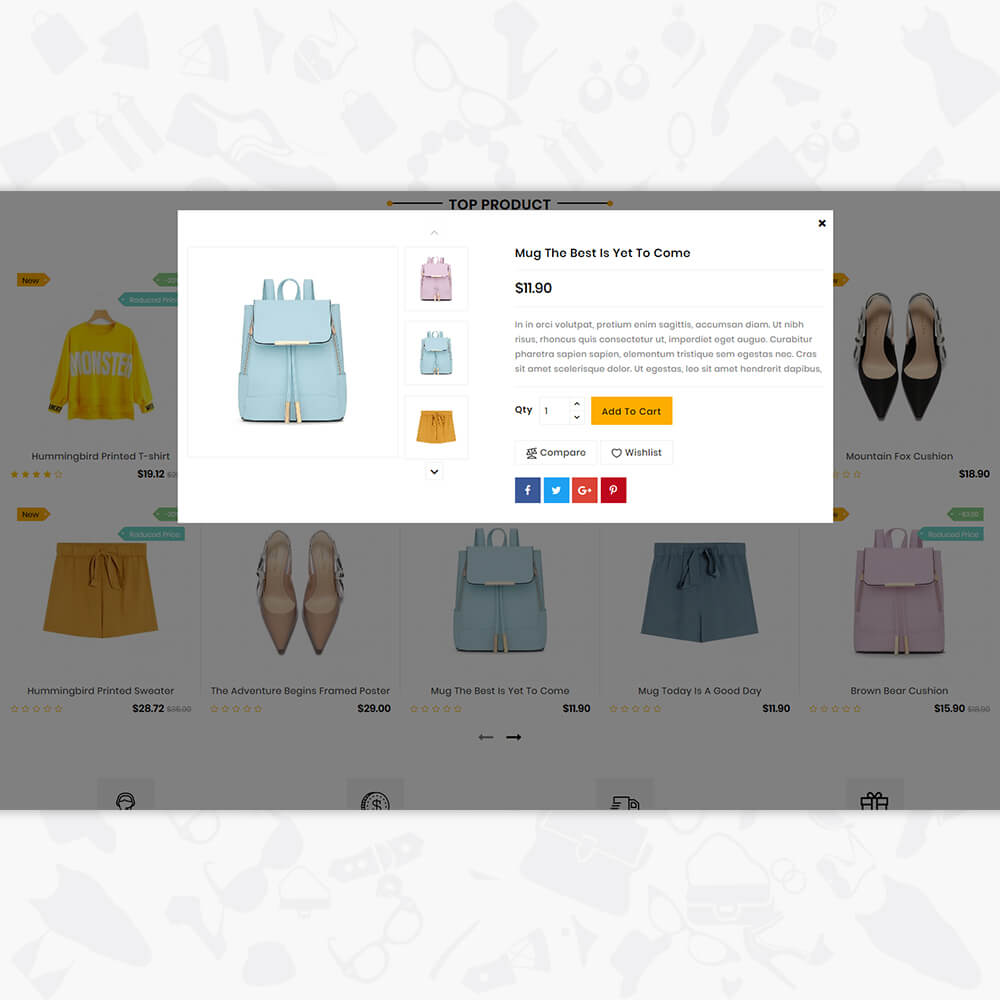Image resolution: width=1000 pixels, height=1000 pixels.
Task: Open Brown Bear Cushion product link
Action: 899,691
